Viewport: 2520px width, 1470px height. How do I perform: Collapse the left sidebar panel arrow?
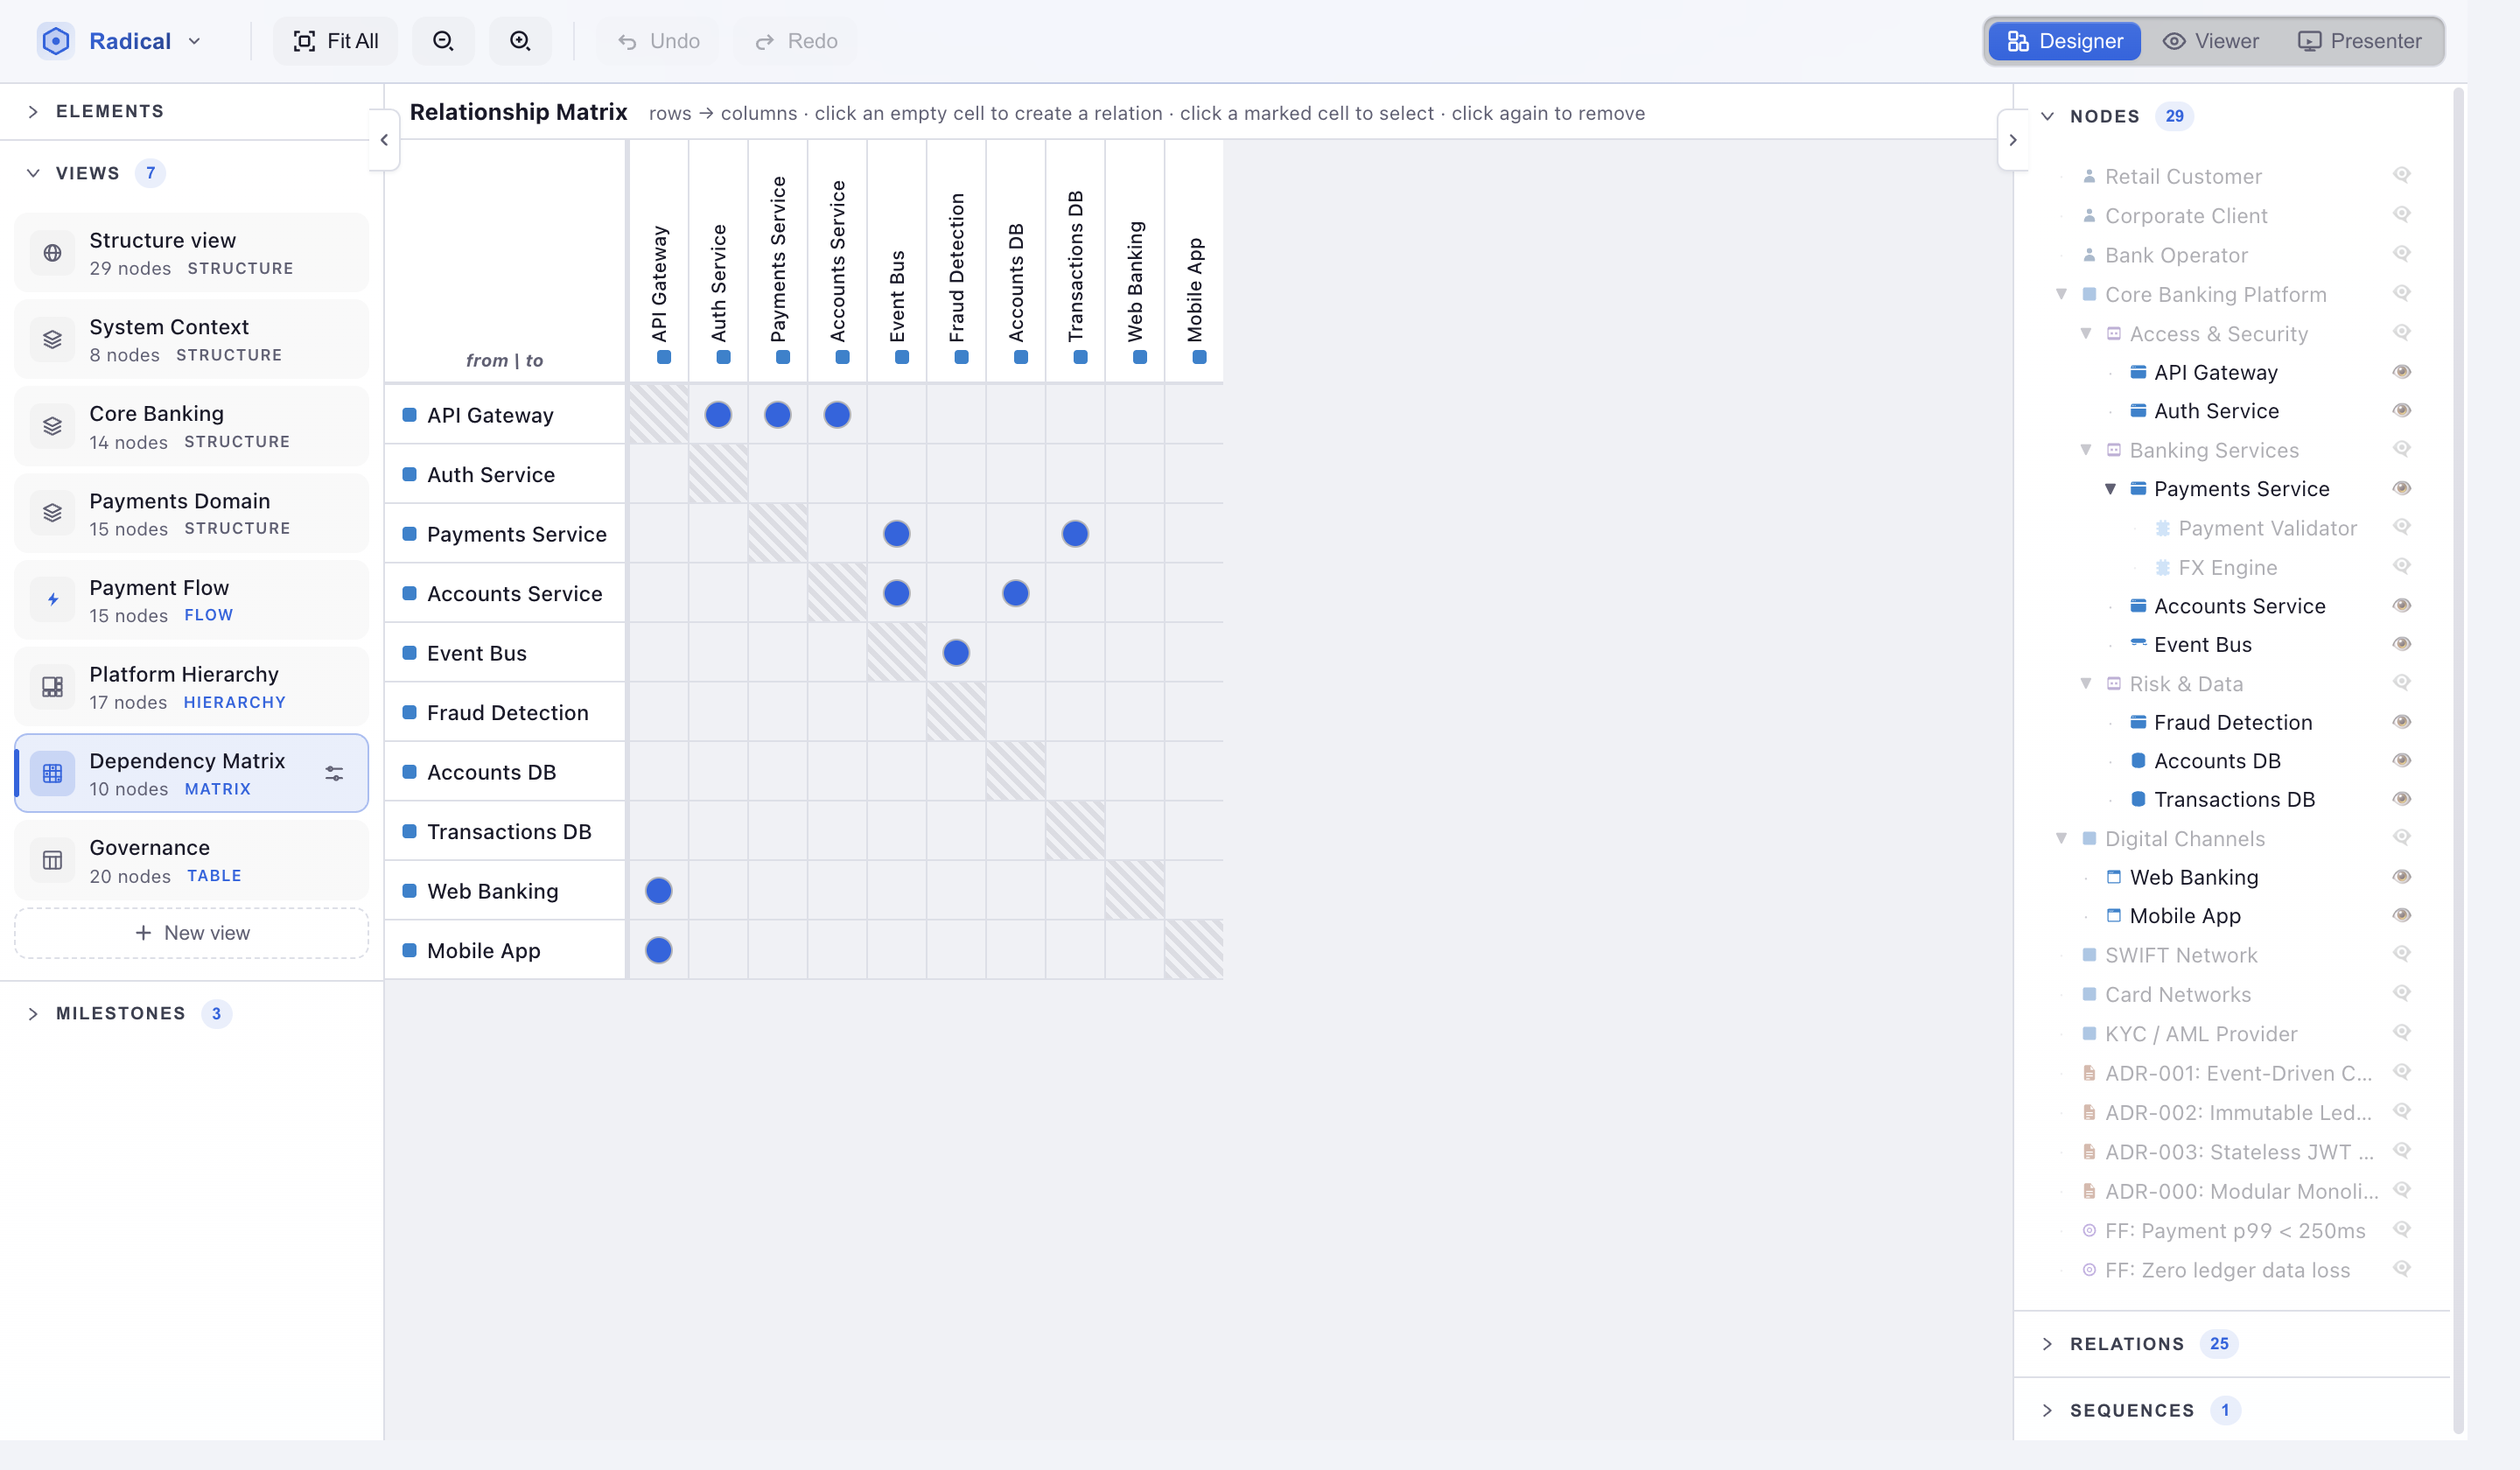(x=384, y=140)
